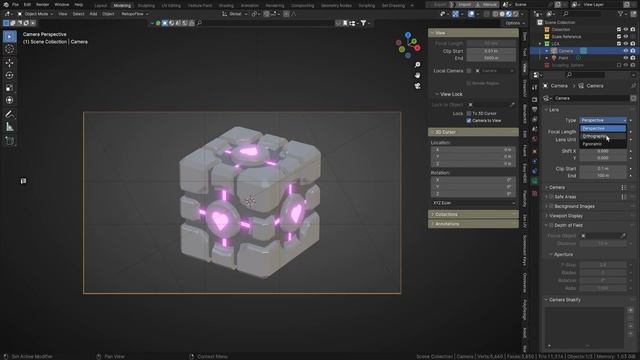Click the viewport zoom magnifier icon
The width and height of the screenshot is (640, 360).
coord(417,65)
